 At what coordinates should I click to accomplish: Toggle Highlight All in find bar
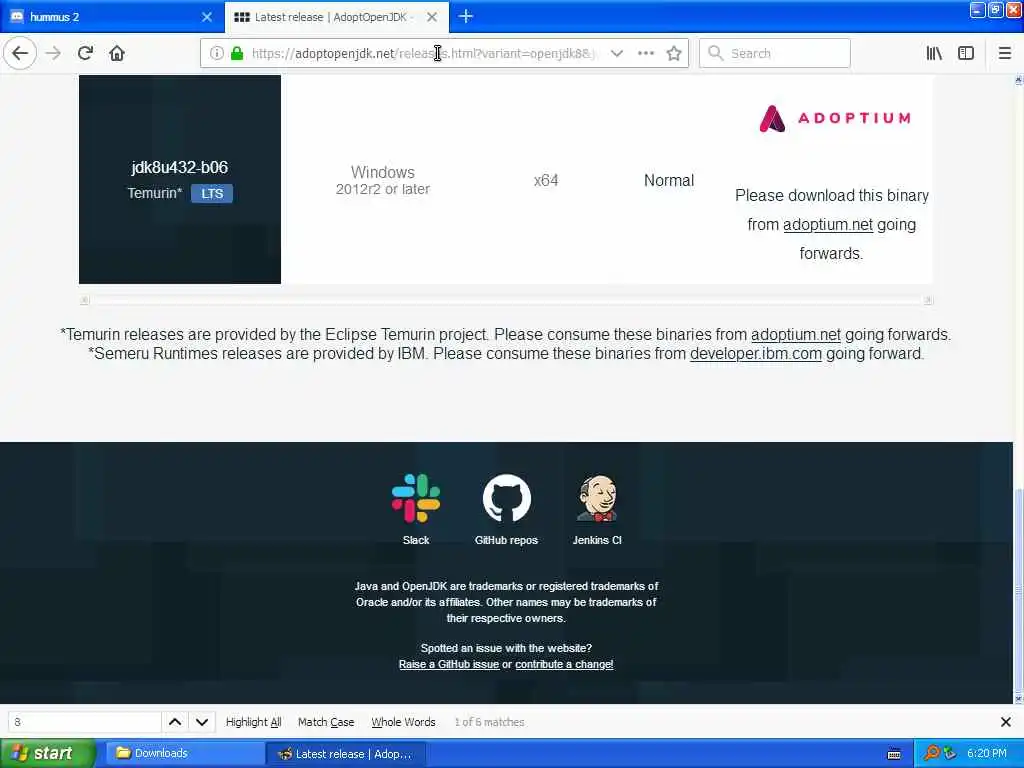(x=253, y=722)
